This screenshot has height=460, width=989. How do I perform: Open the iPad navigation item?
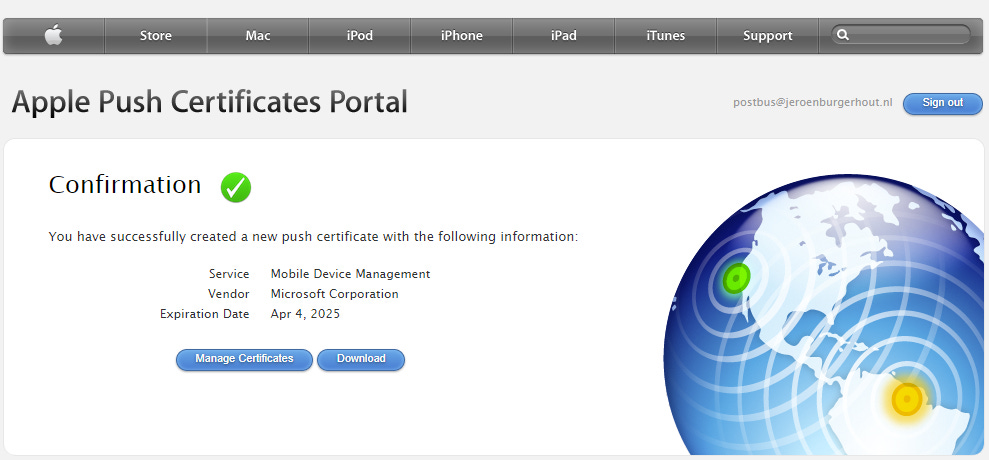click(564, 36)
